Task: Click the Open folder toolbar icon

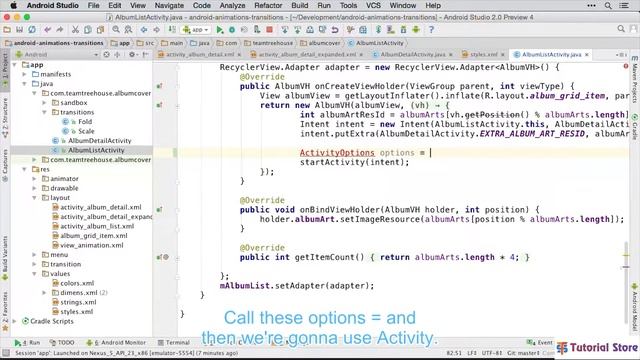Action: (7, 30)
